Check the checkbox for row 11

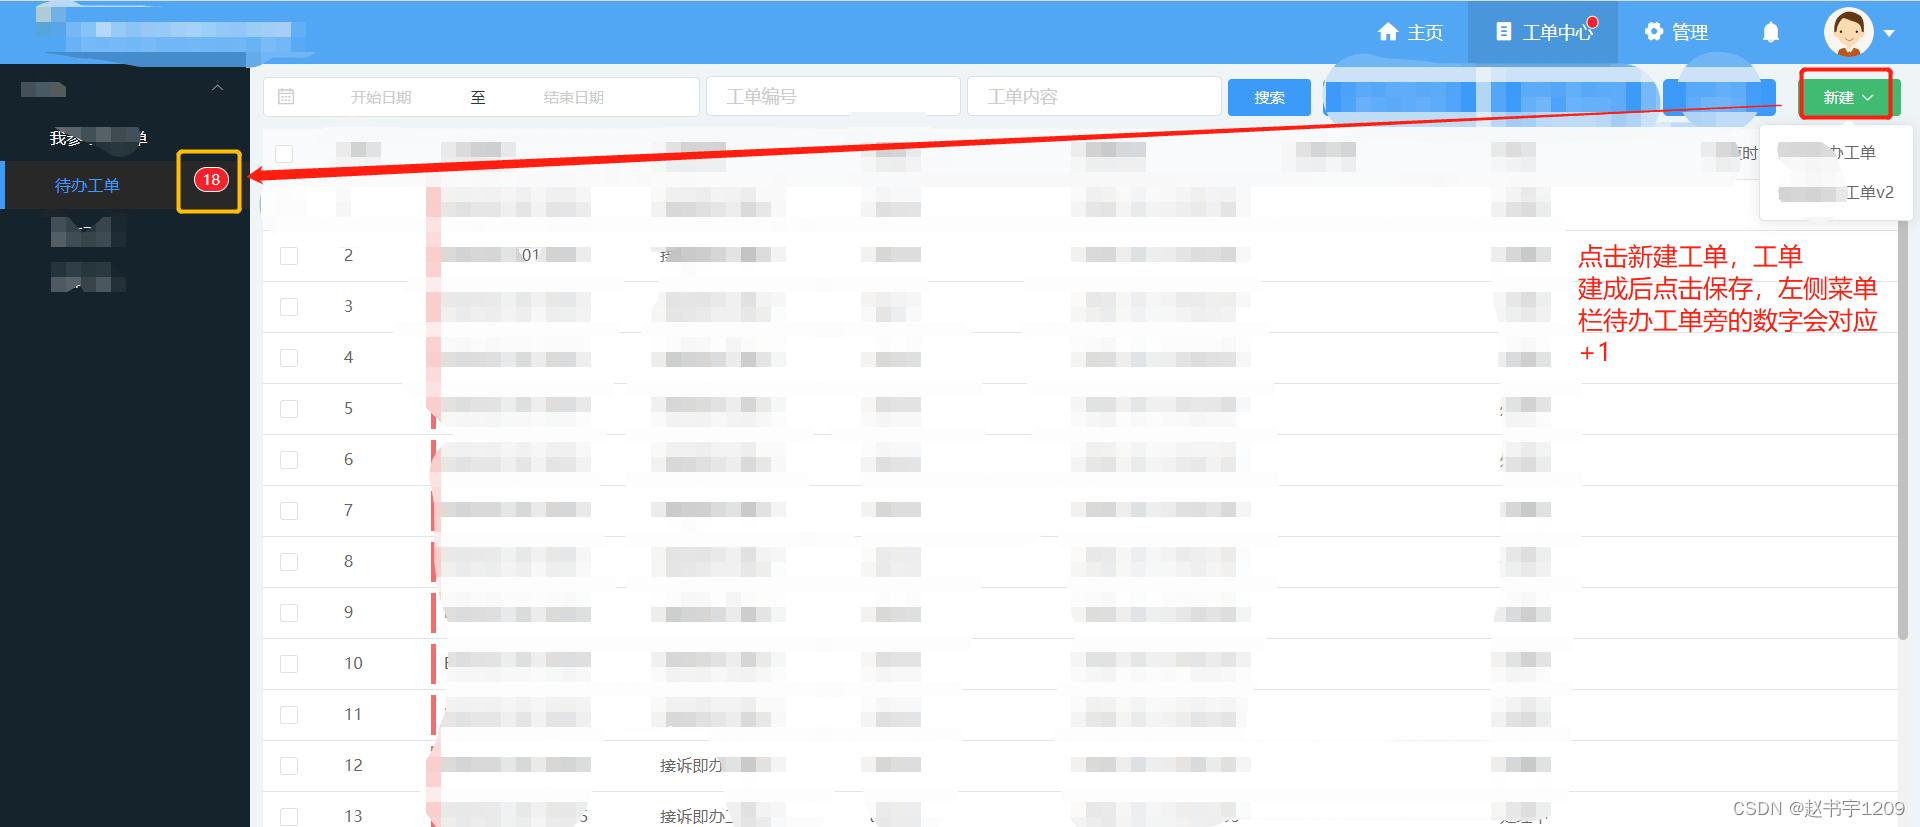tap(289, 714)
